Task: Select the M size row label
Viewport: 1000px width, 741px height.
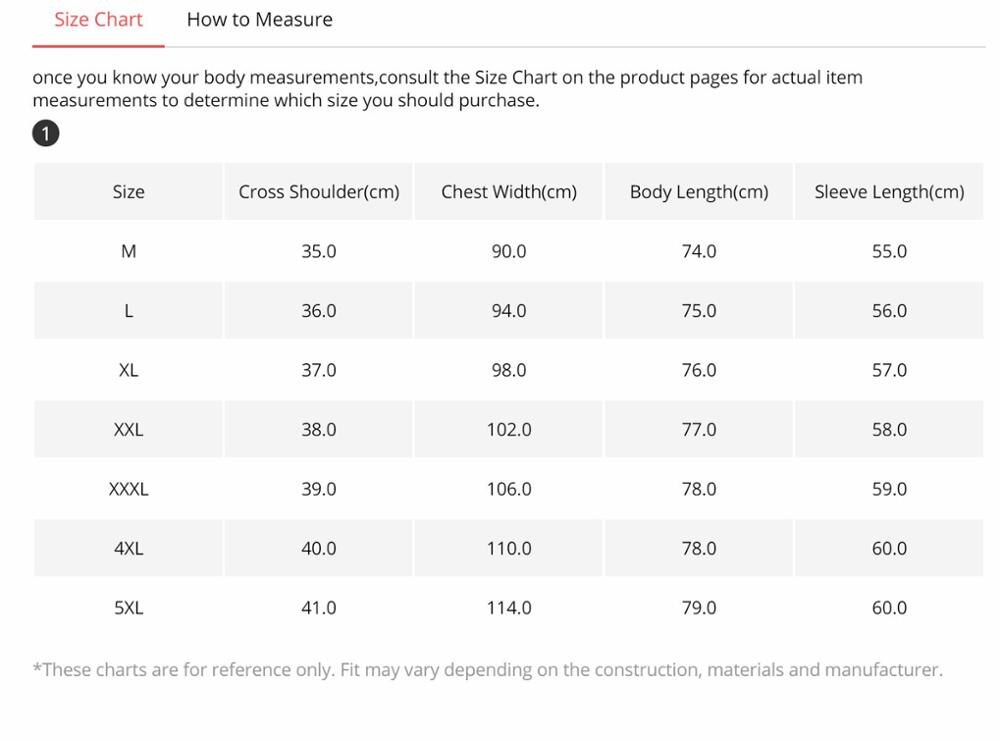Action: click(x=128, y=251)
